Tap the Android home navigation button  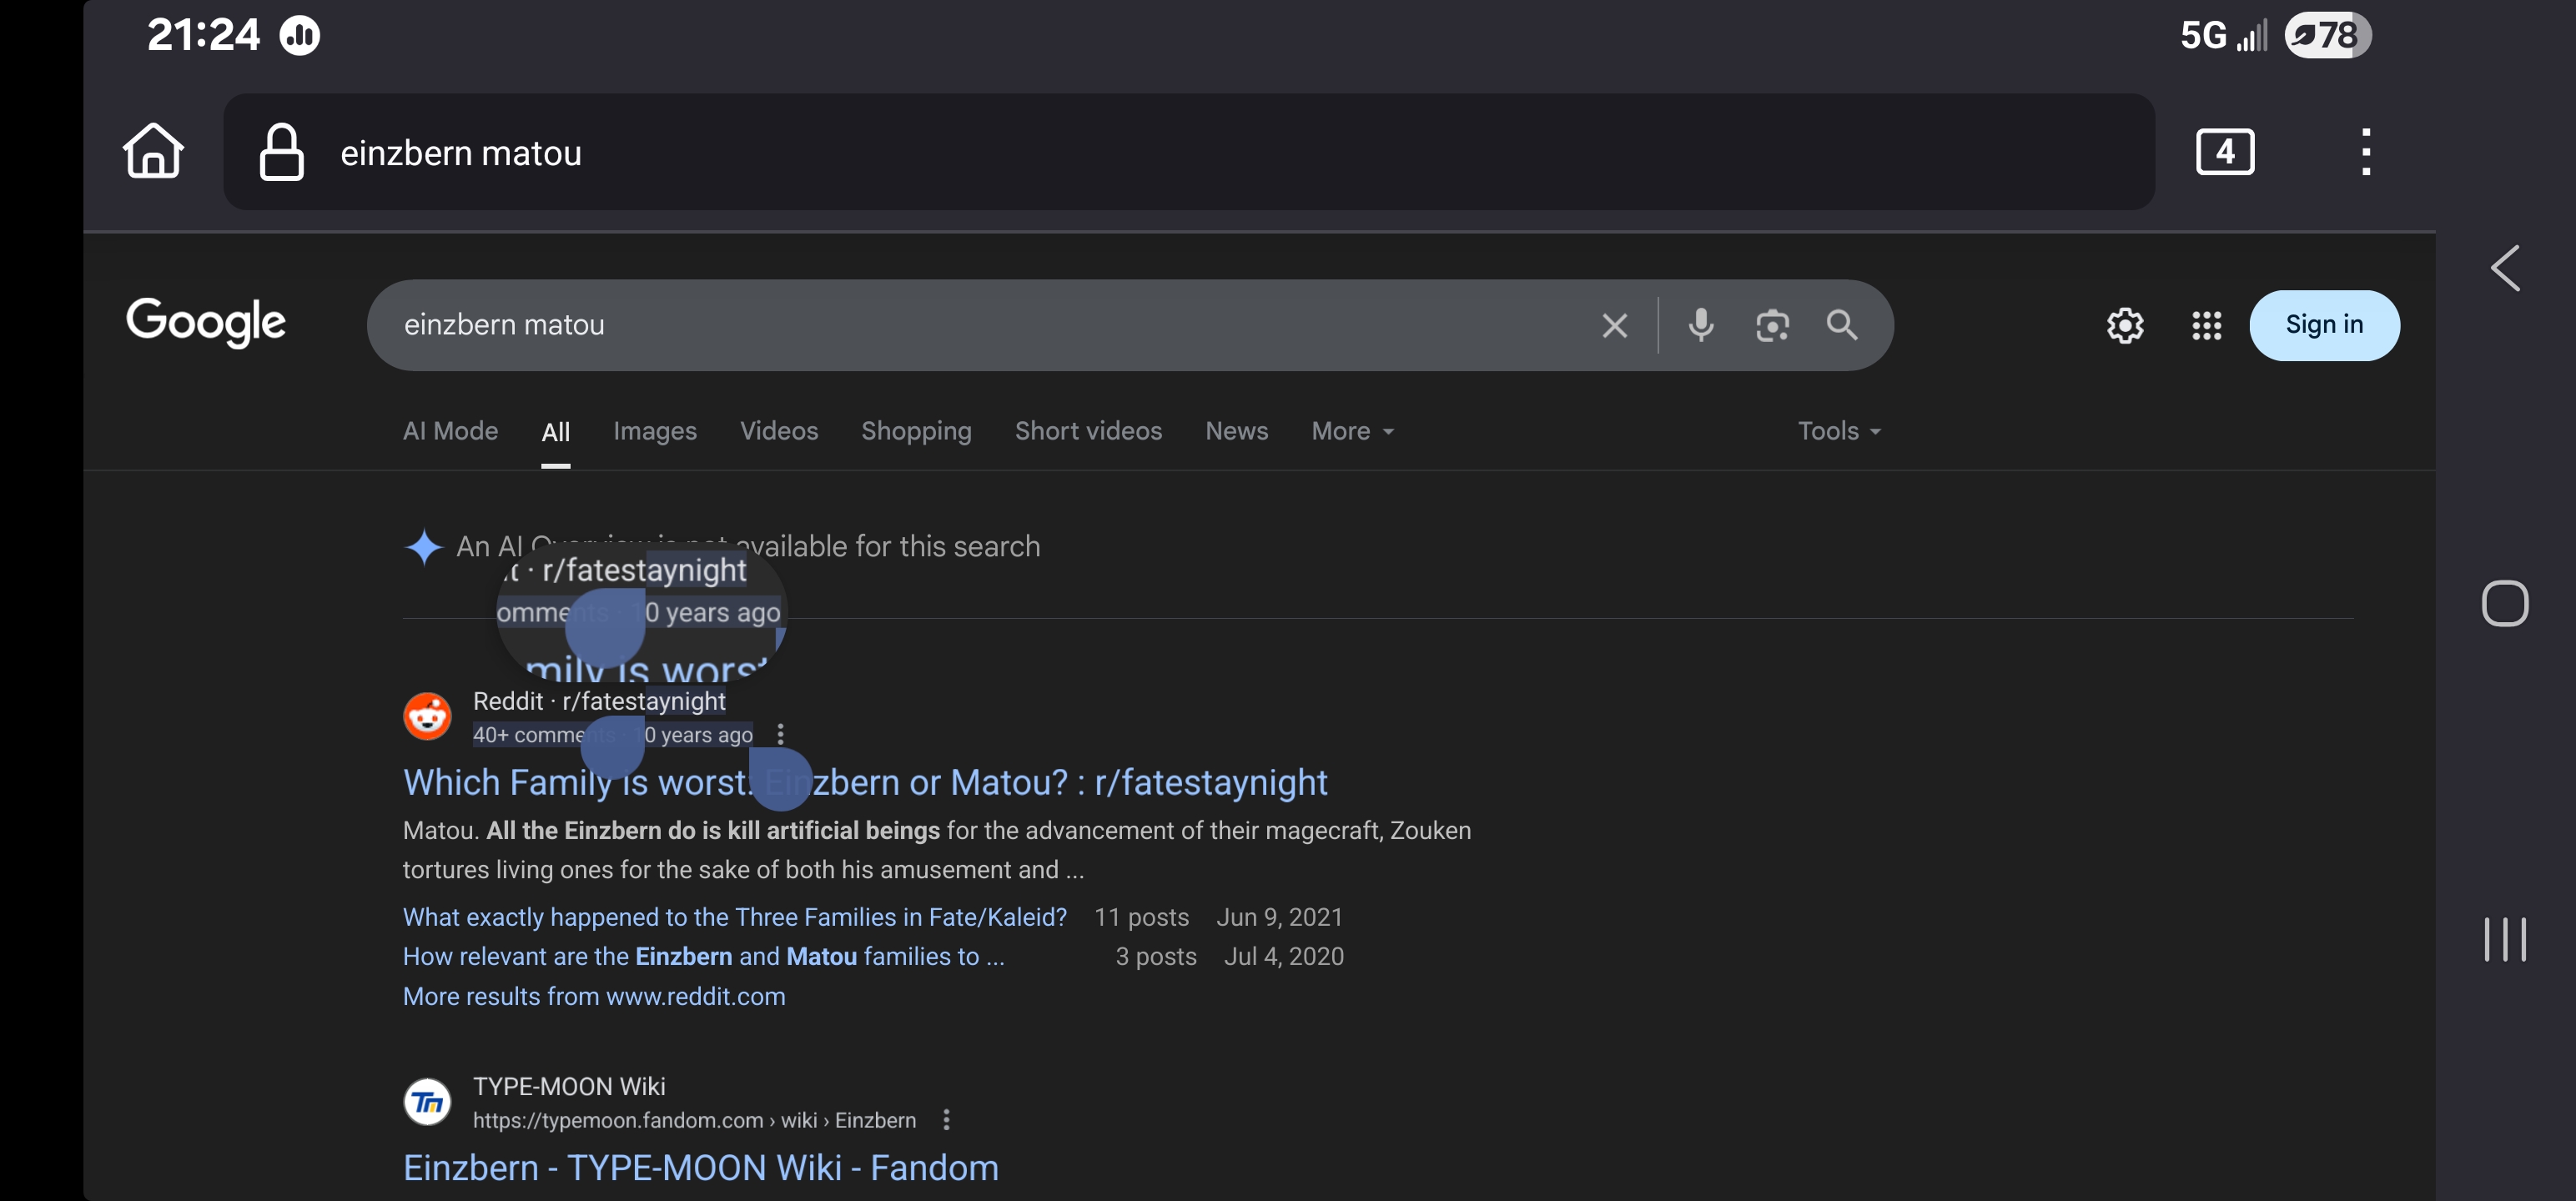2505,603
